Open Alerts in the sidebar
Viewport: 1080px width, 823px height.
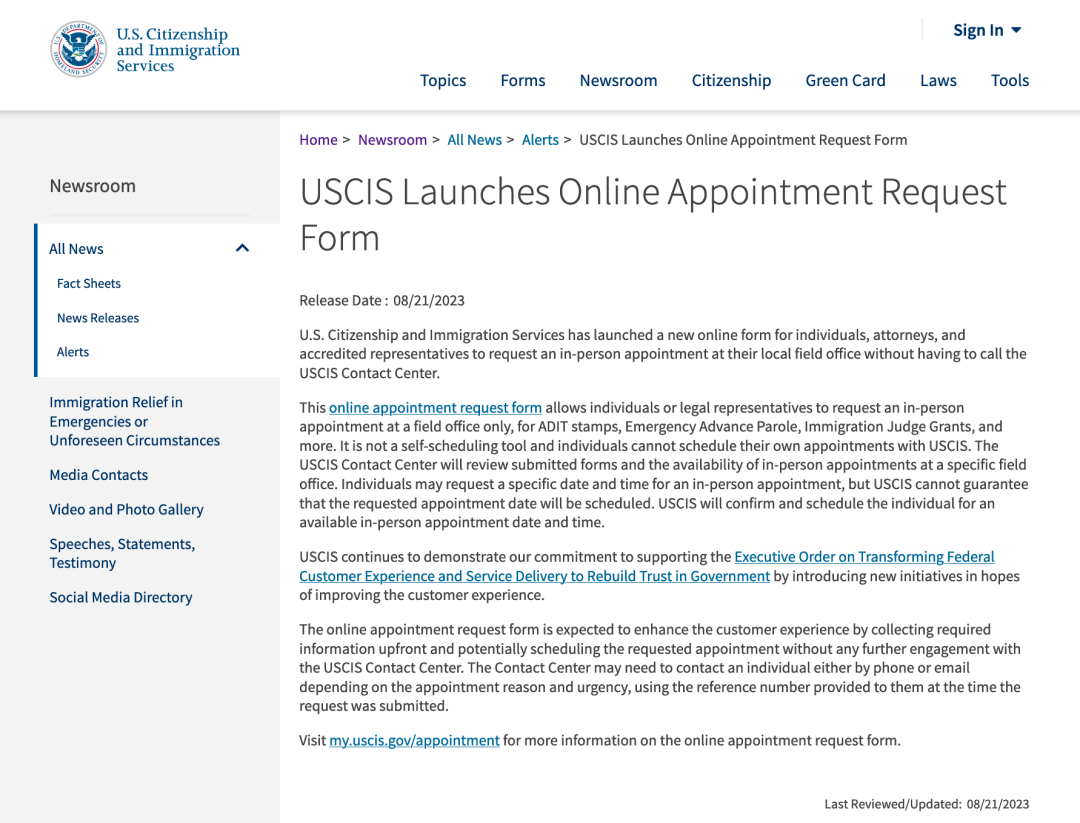tap(73, 352)
